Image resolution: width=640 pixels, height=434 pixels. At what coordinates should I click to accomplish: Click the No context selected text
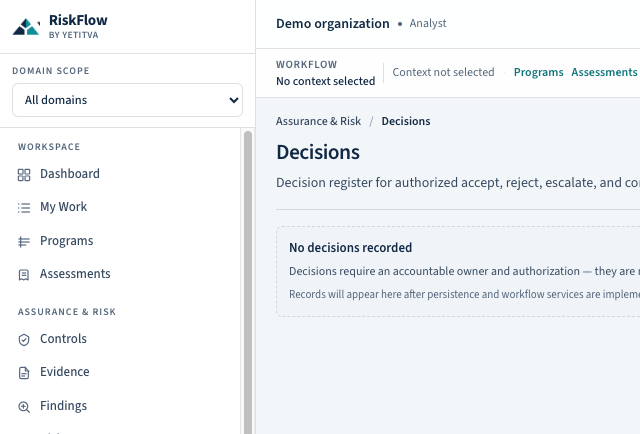point(326,81)
